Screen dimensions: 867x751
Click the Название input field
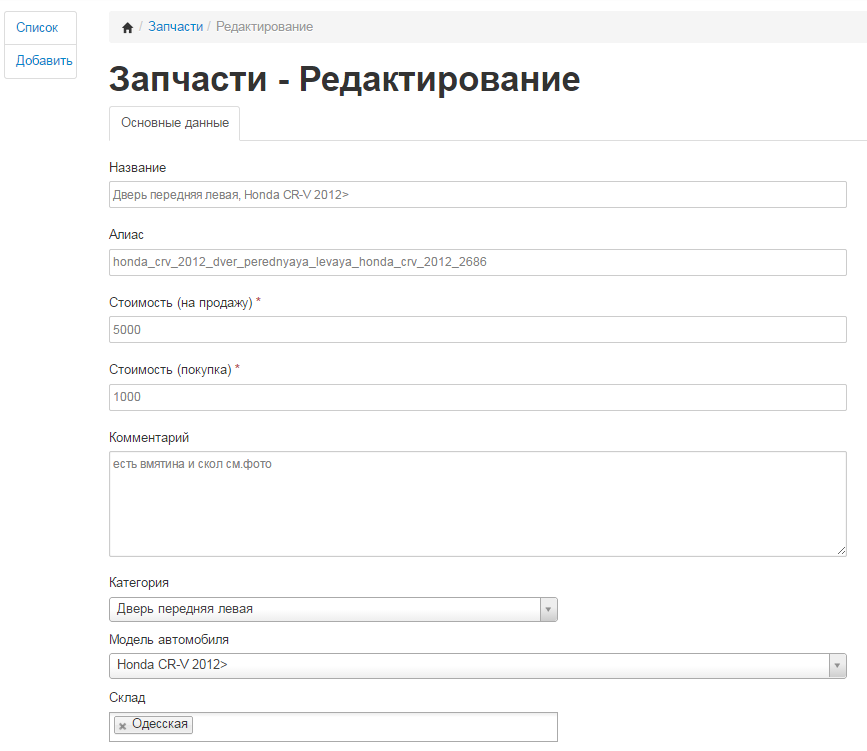477,195
